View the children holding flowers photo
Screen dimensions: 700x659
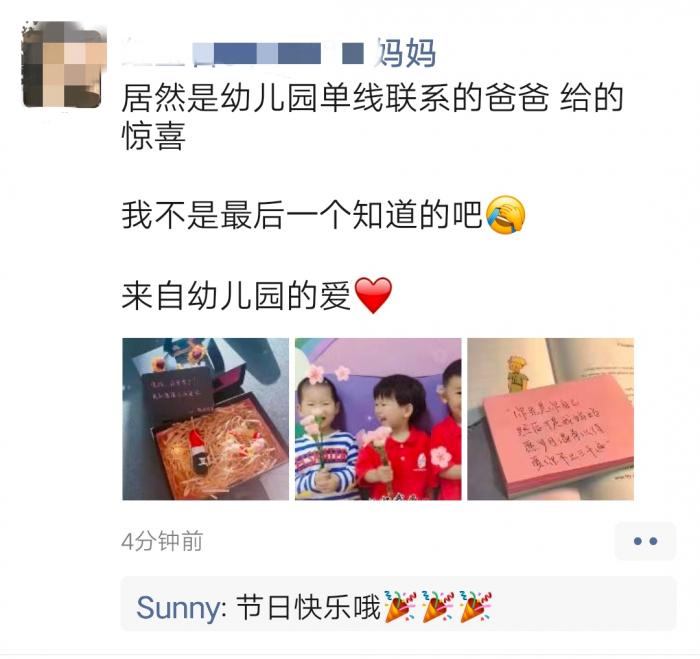pyautogui.click(x=378, y=419)
